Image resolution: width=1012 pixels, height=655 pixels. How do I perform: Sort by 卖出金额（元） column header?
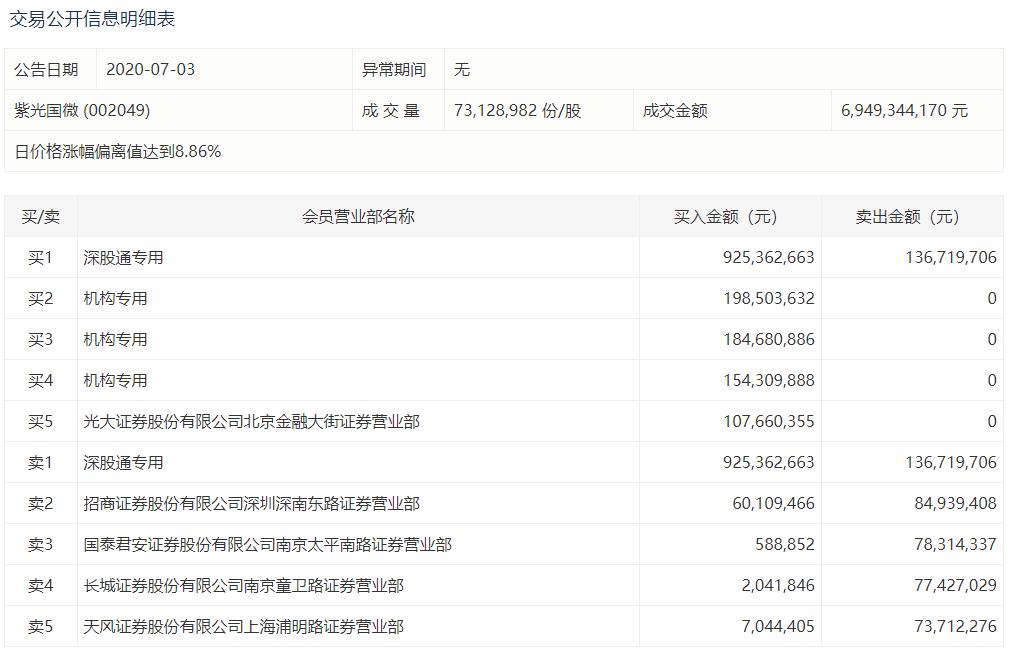pos(911,217)
